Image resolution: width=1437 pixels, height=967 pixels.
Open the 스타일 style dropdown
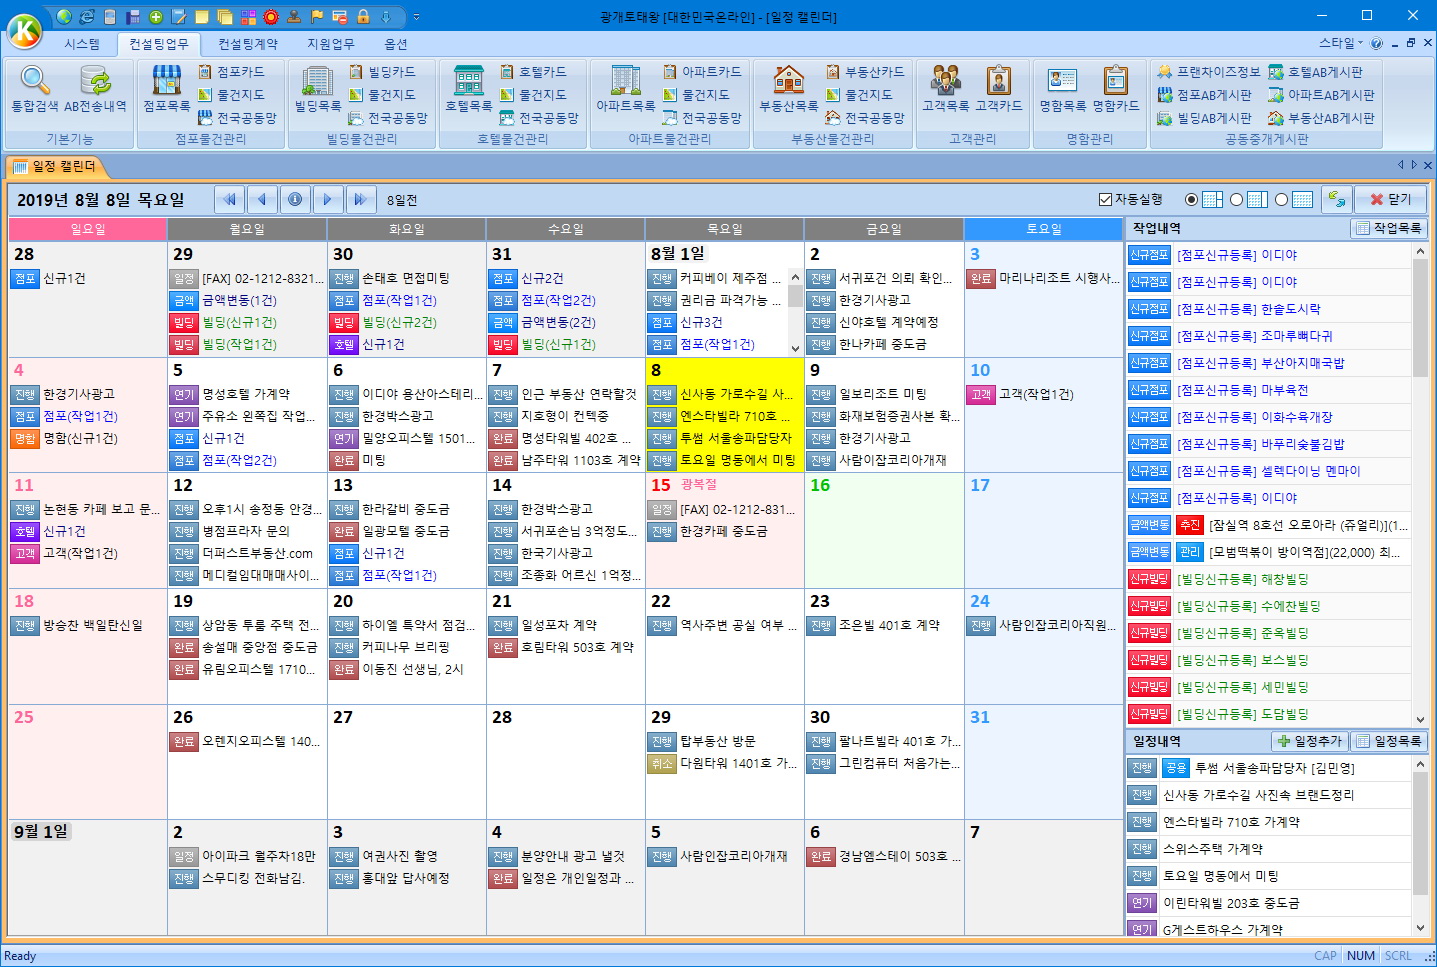1341,43
